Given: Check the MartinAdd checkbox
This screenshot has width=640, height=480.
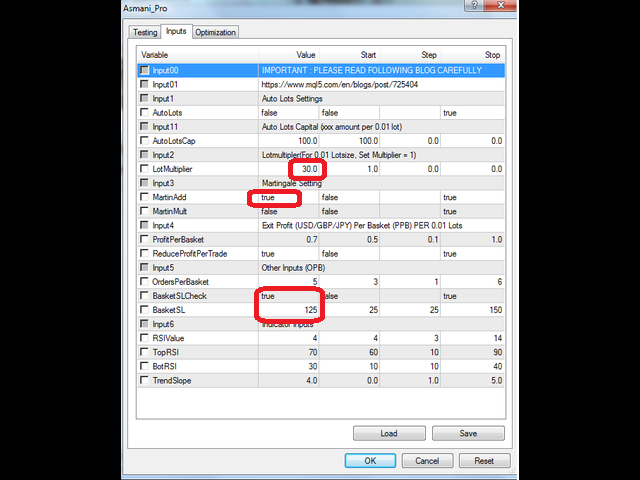Looking at the screenshot, I should pyautogui.click(x=144, y=197).
